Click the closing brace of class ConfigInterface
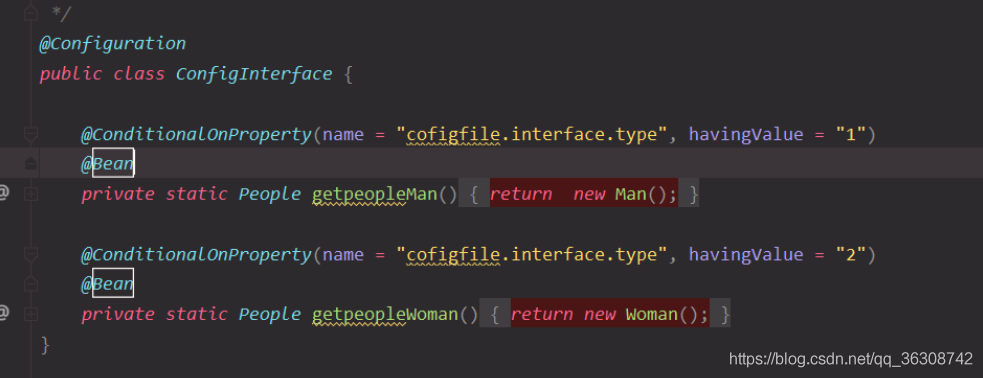This screenshot has height=378, width=983. [45, 345]
